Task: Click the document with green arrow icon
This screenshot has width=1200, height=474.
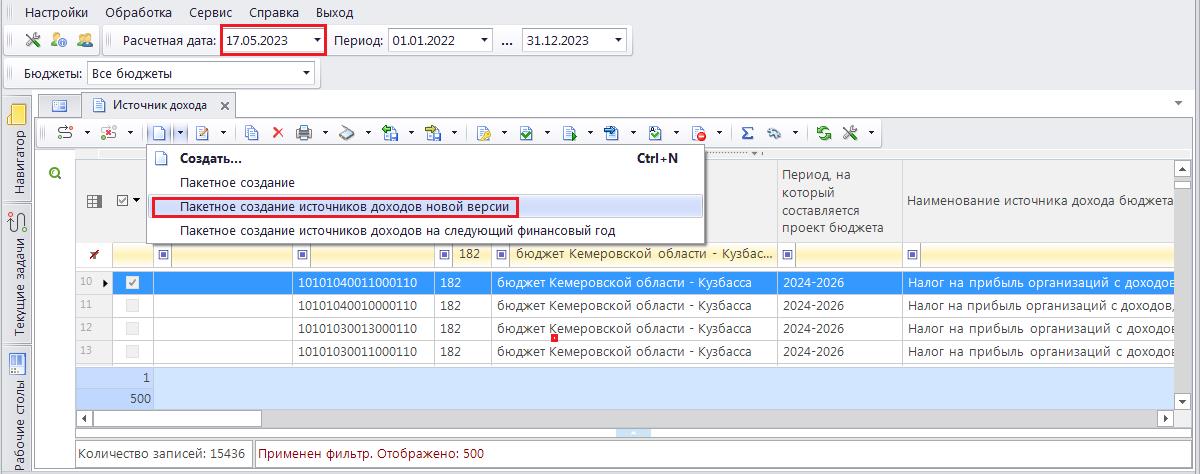Action: tap(569, 132)
